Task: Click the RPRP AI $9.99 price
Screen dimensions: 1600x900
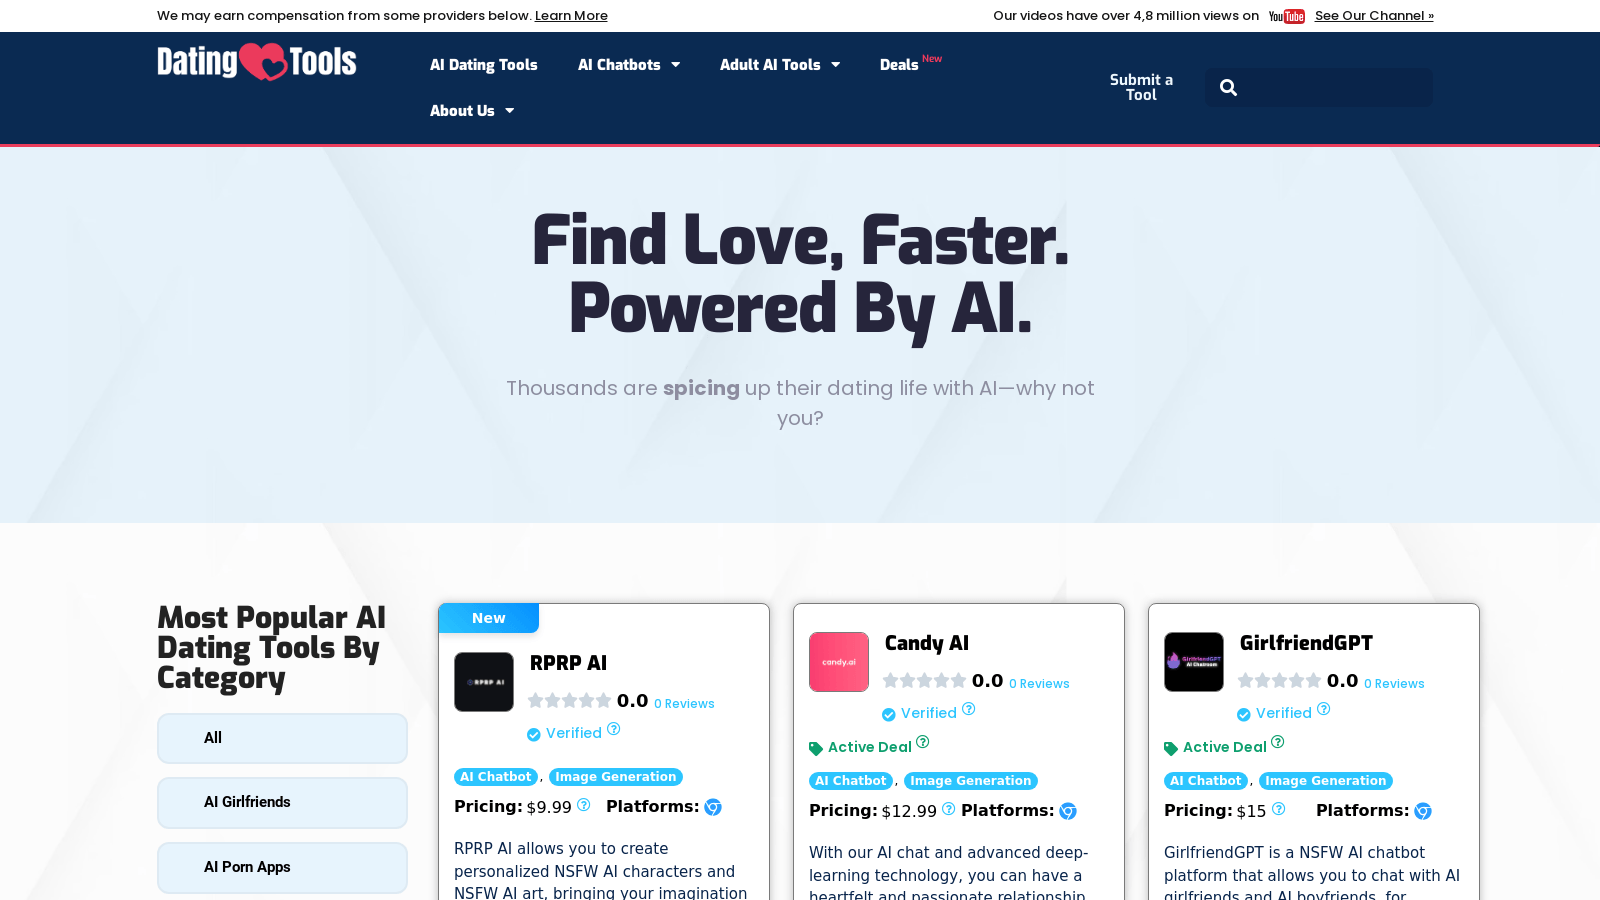Action: 549,807
